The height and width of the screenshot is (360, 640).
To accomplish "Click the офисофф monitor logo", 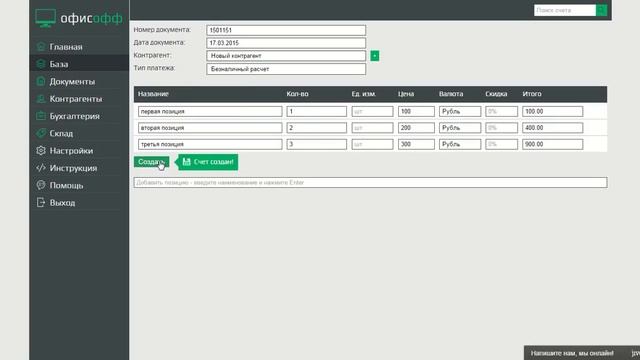I will (45, 18).
